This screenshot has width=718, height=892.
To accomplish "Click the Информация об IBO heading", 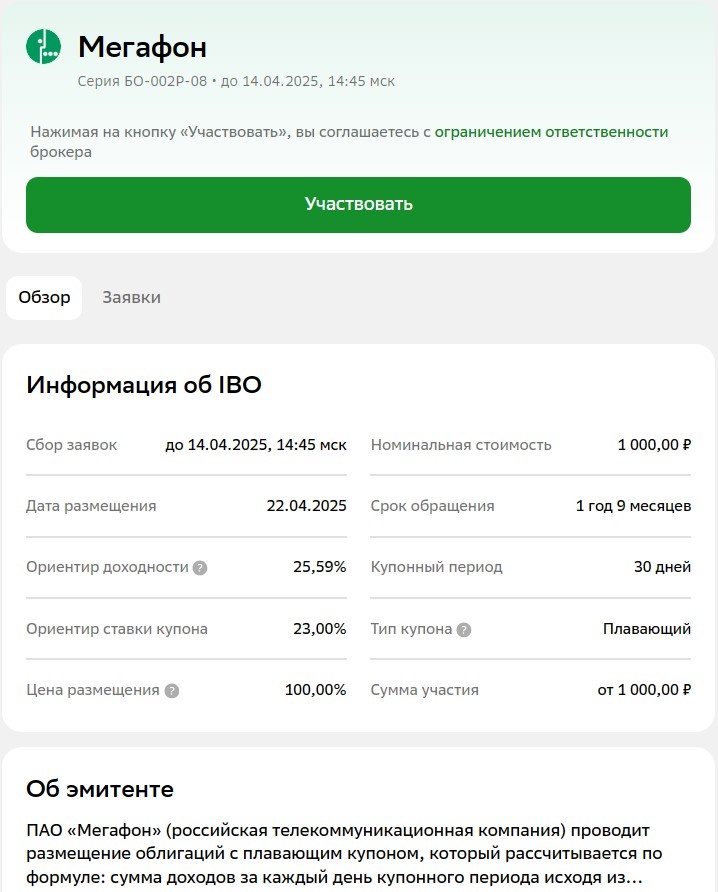I will coord(144,385).
